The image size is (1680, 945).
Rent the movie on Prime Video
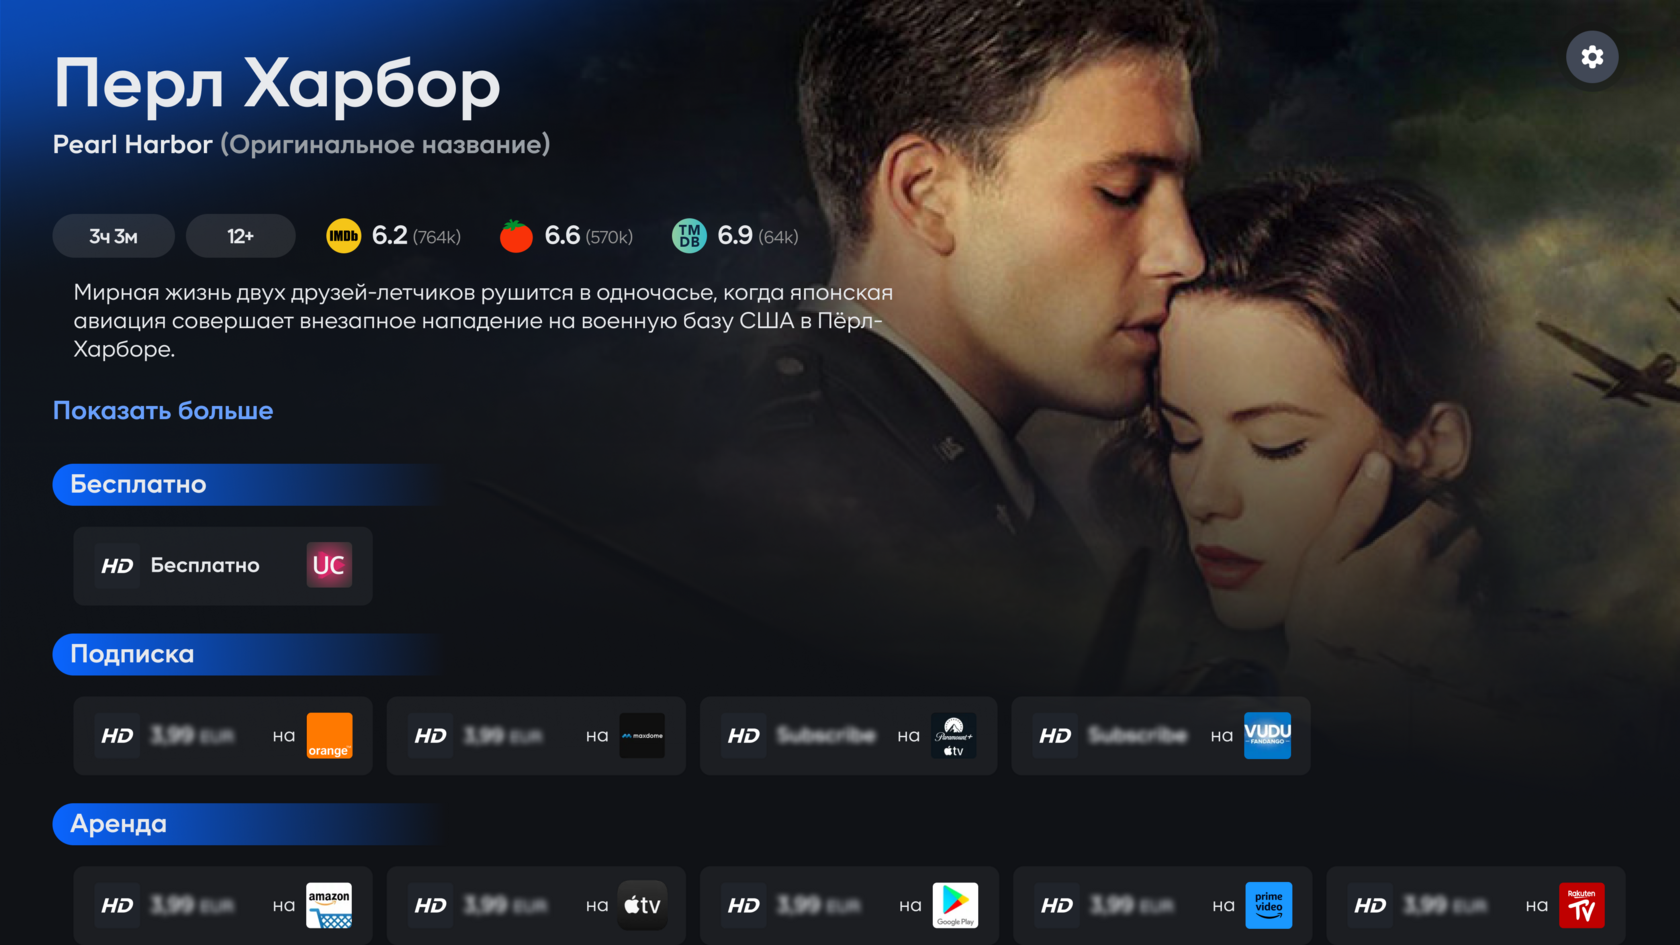coord(1162,906)
